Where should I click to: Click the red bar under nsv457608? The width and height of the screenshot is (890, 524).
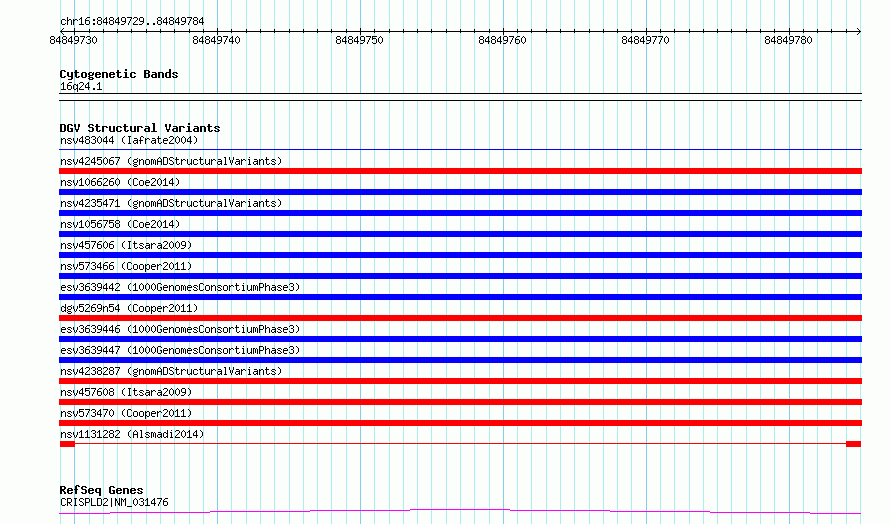[x=460, y=402]
